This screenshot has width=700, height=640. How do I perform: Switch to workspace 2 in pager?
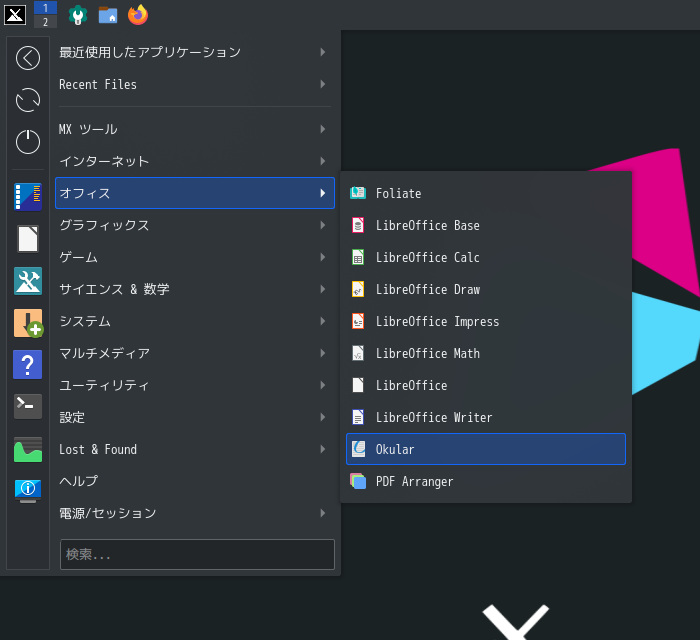click(x=45, y=22)
